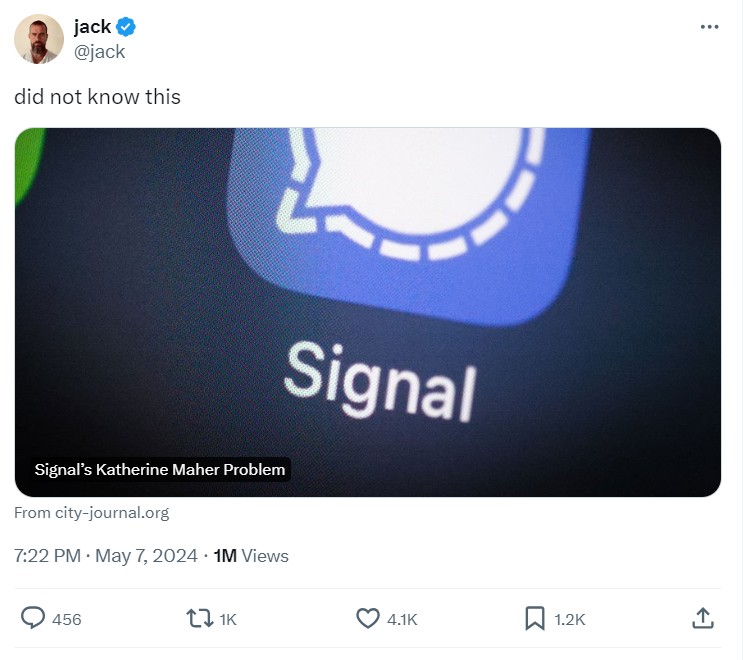The width and height of the screenshot is (743, 660).
Task: Click the @jack handle
Action: [99, 52]
